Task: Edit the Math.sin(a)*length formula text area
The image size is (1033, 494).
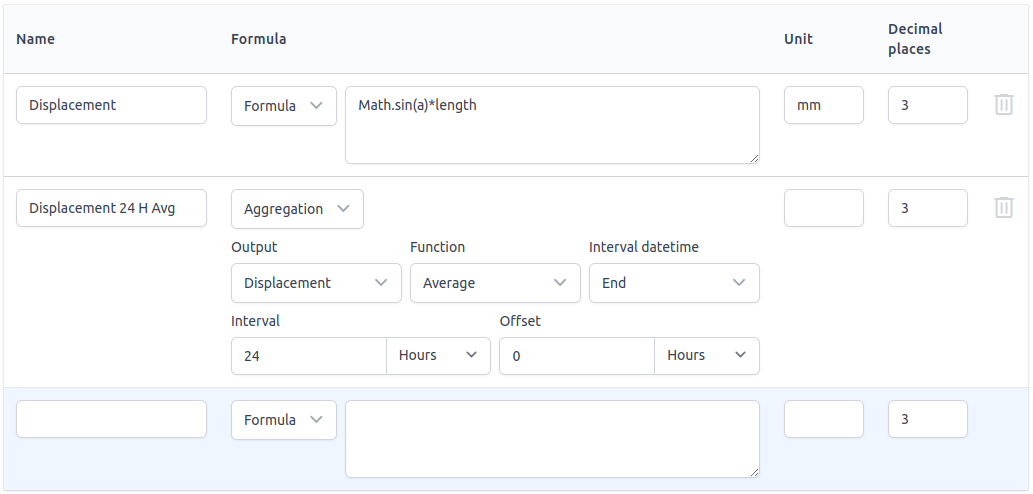Action: click(552, 125)
